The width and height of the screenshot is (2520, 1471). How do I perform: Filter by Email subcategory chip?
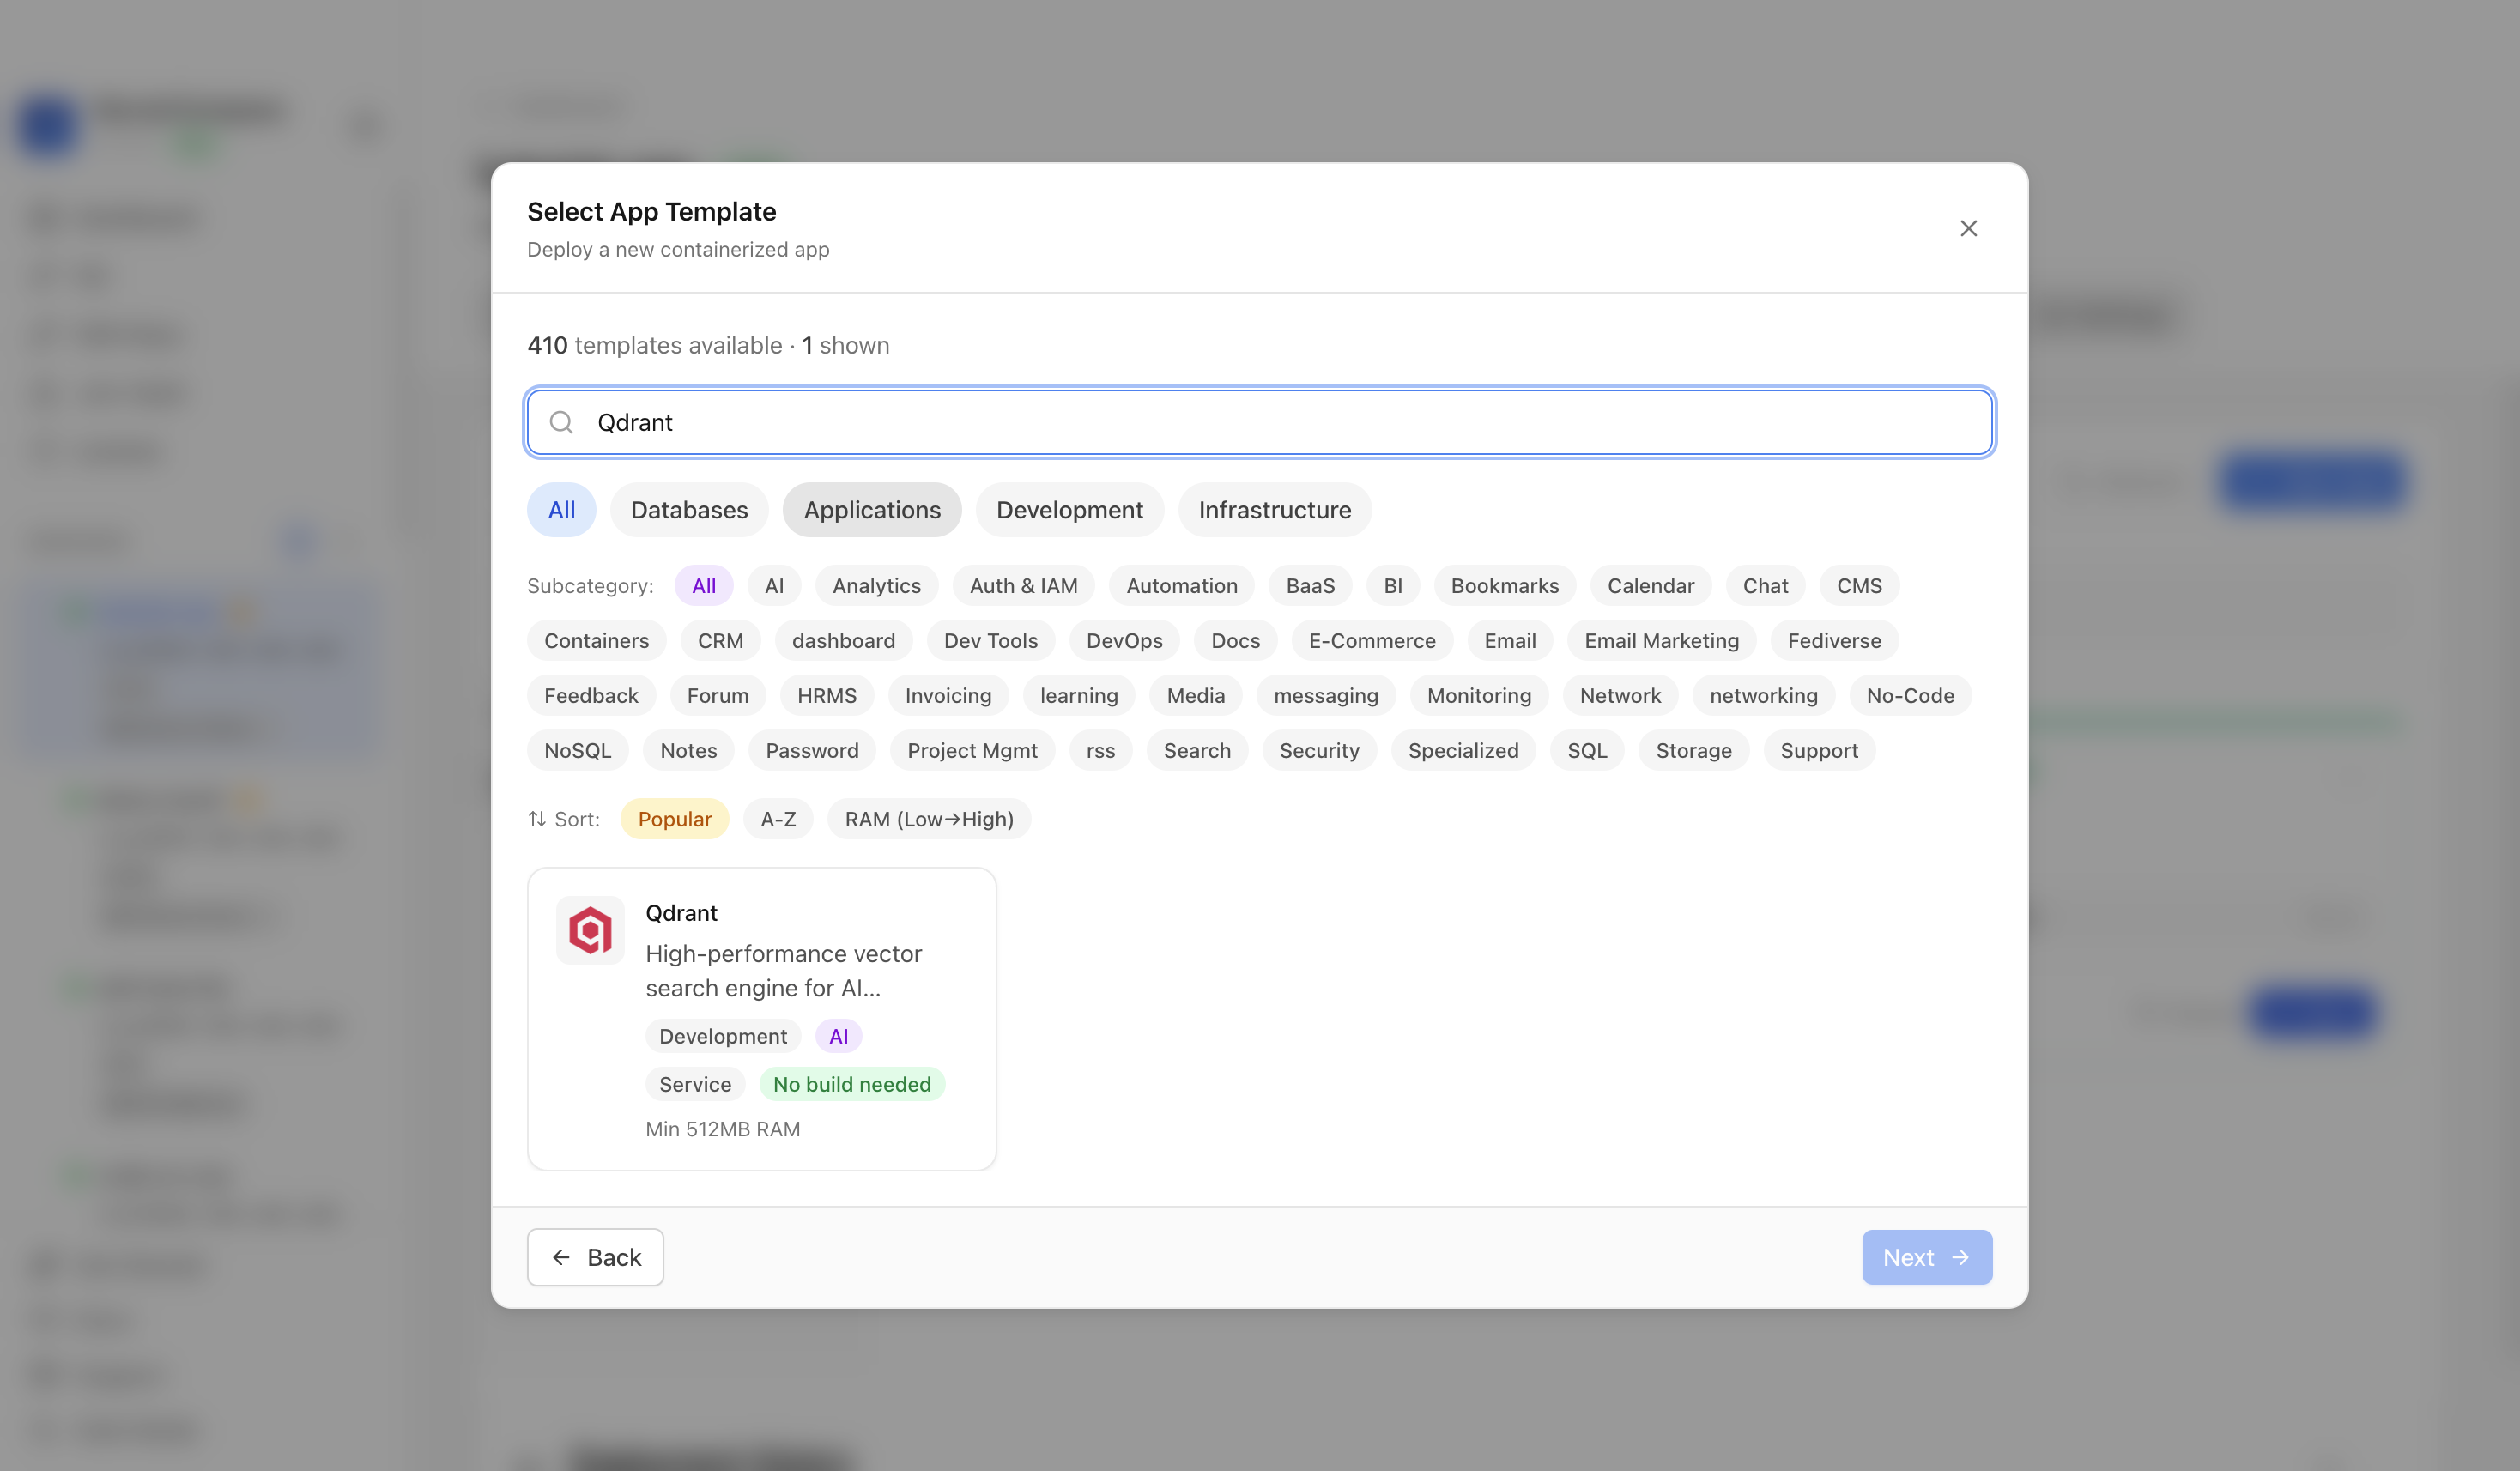coord(1509,641)
